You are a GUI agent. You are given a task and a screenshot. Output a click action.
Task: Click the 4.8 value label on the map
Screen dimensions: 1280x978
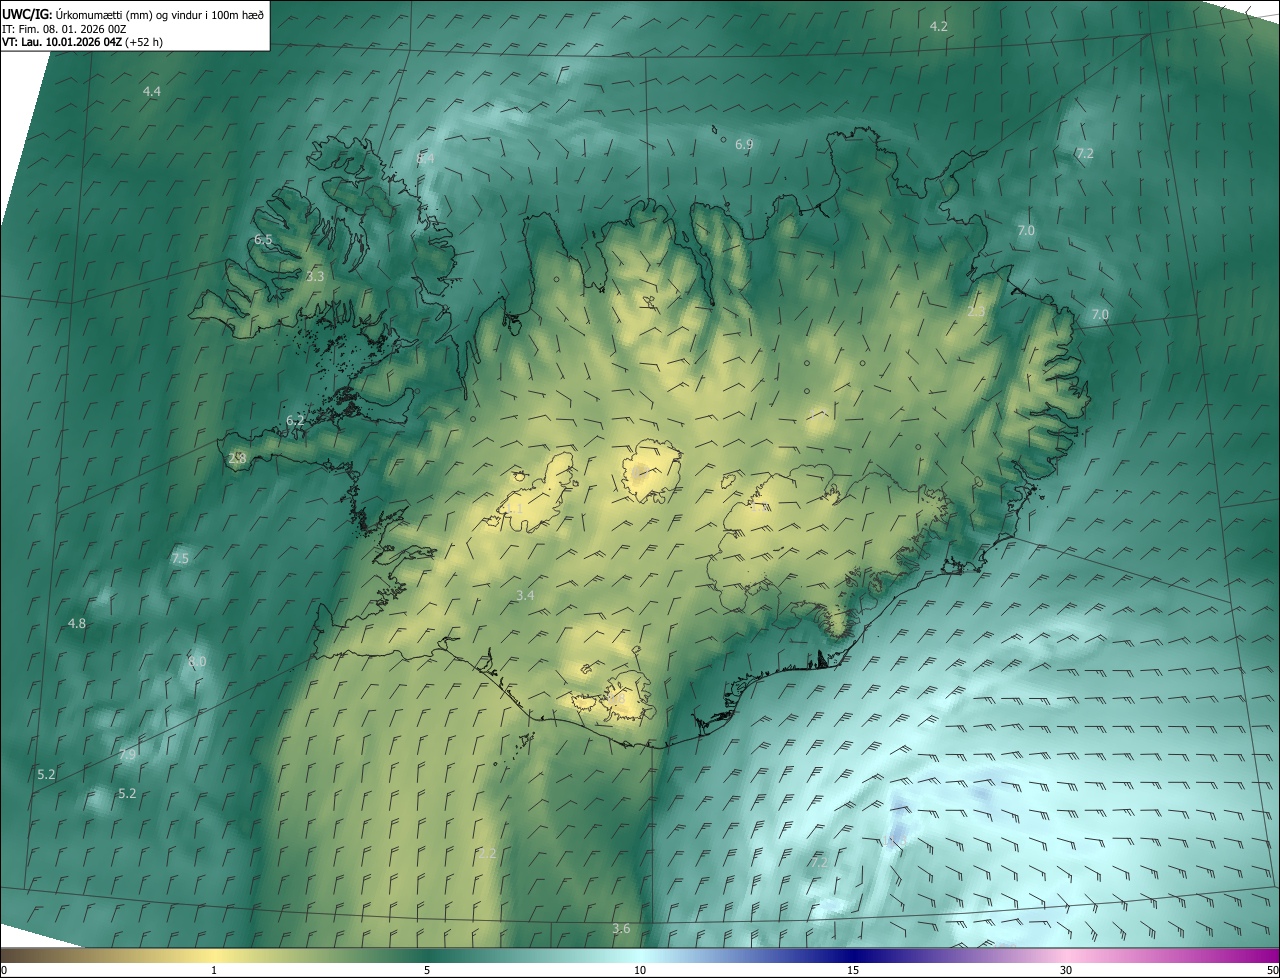pos(77,624)
